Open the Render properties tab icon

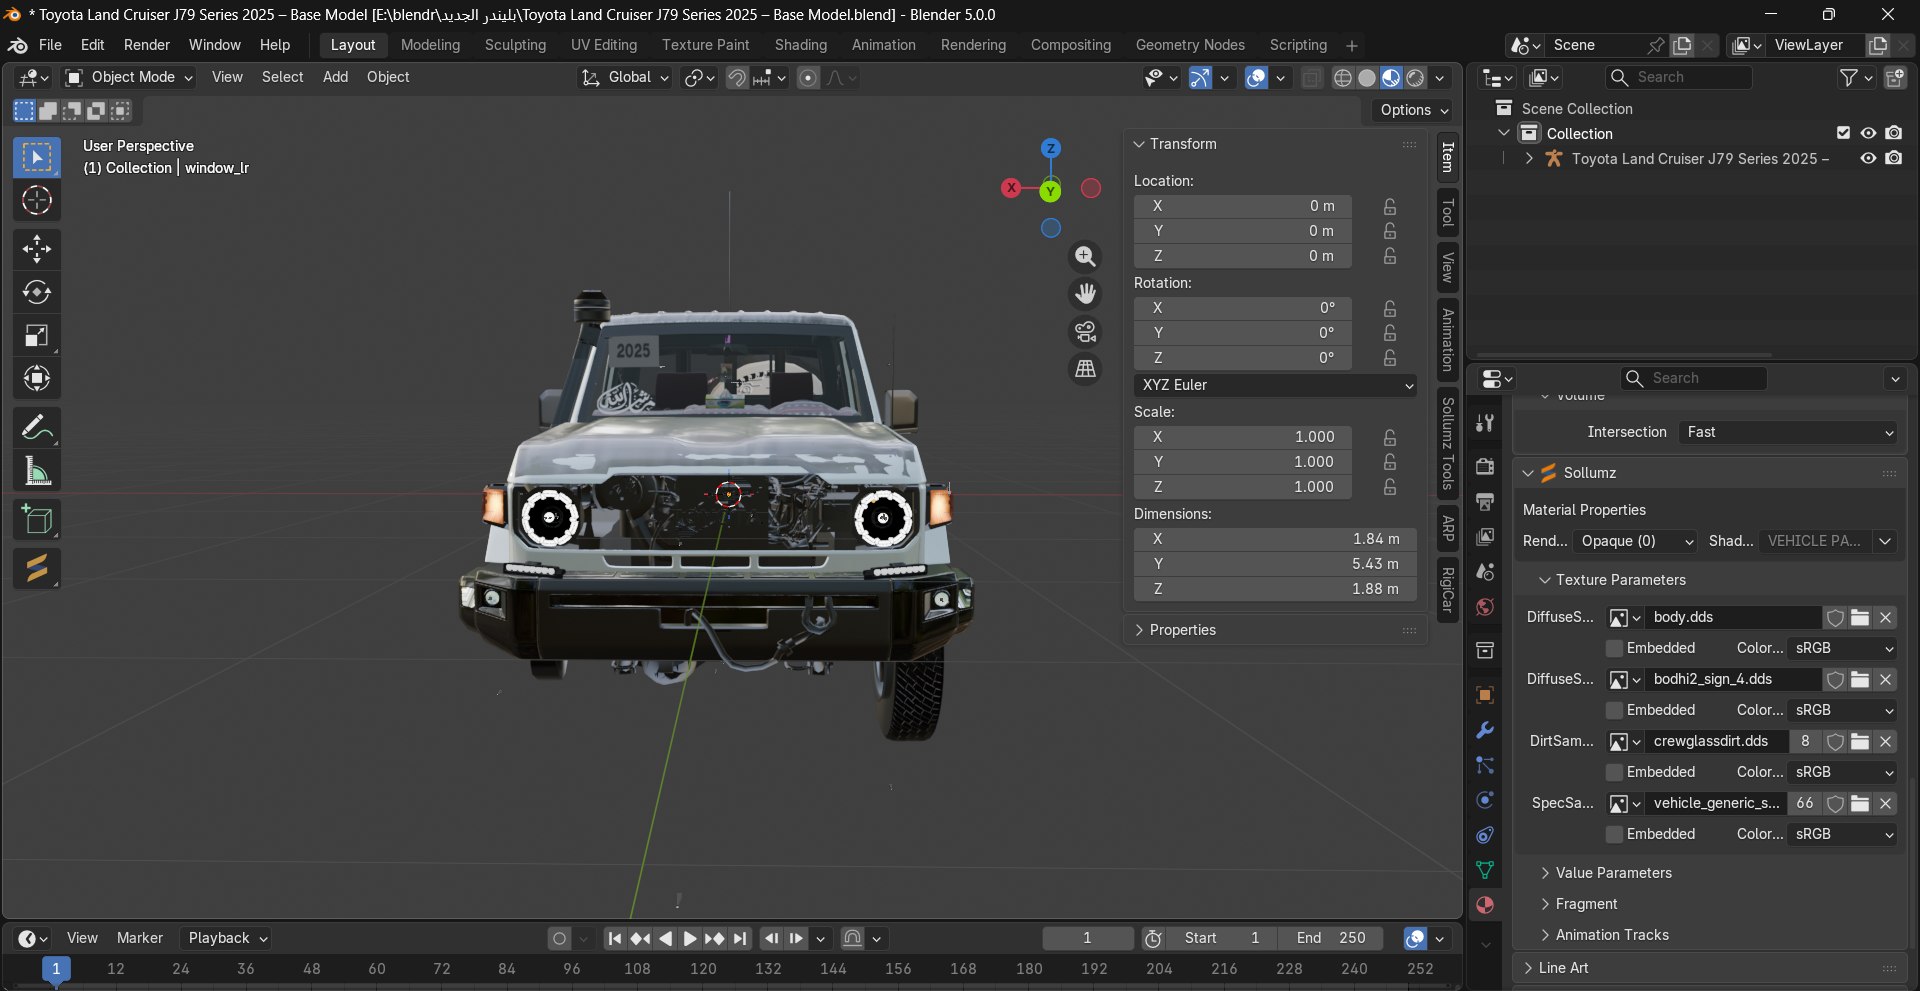1485,466
